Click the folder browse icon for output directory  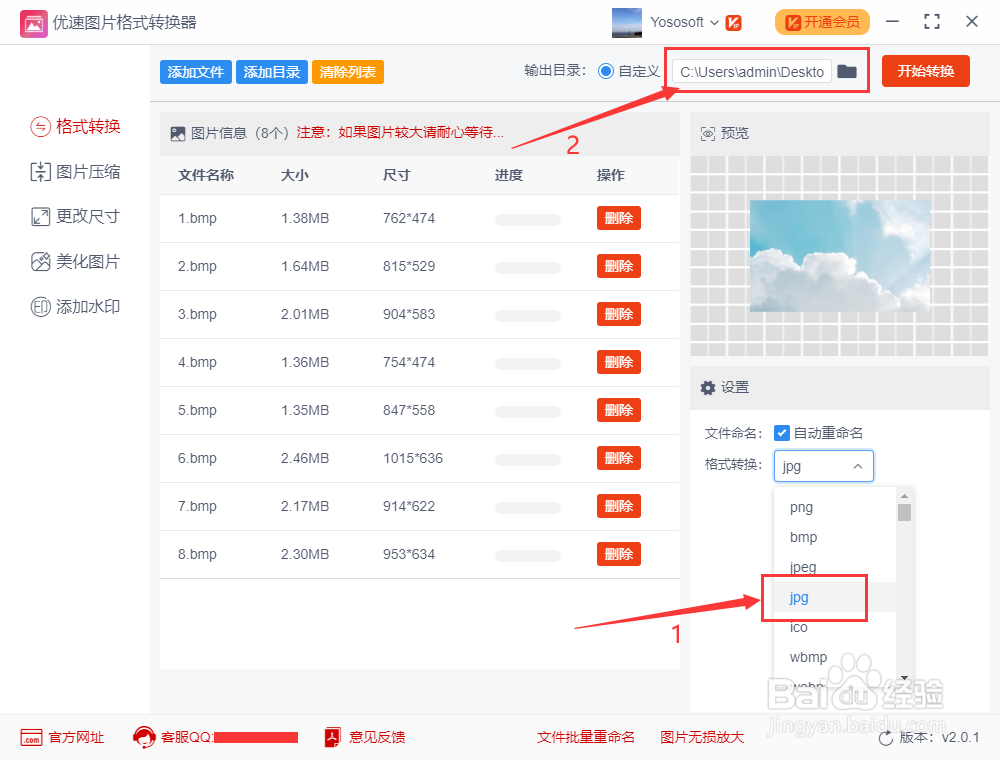(846, 71)
